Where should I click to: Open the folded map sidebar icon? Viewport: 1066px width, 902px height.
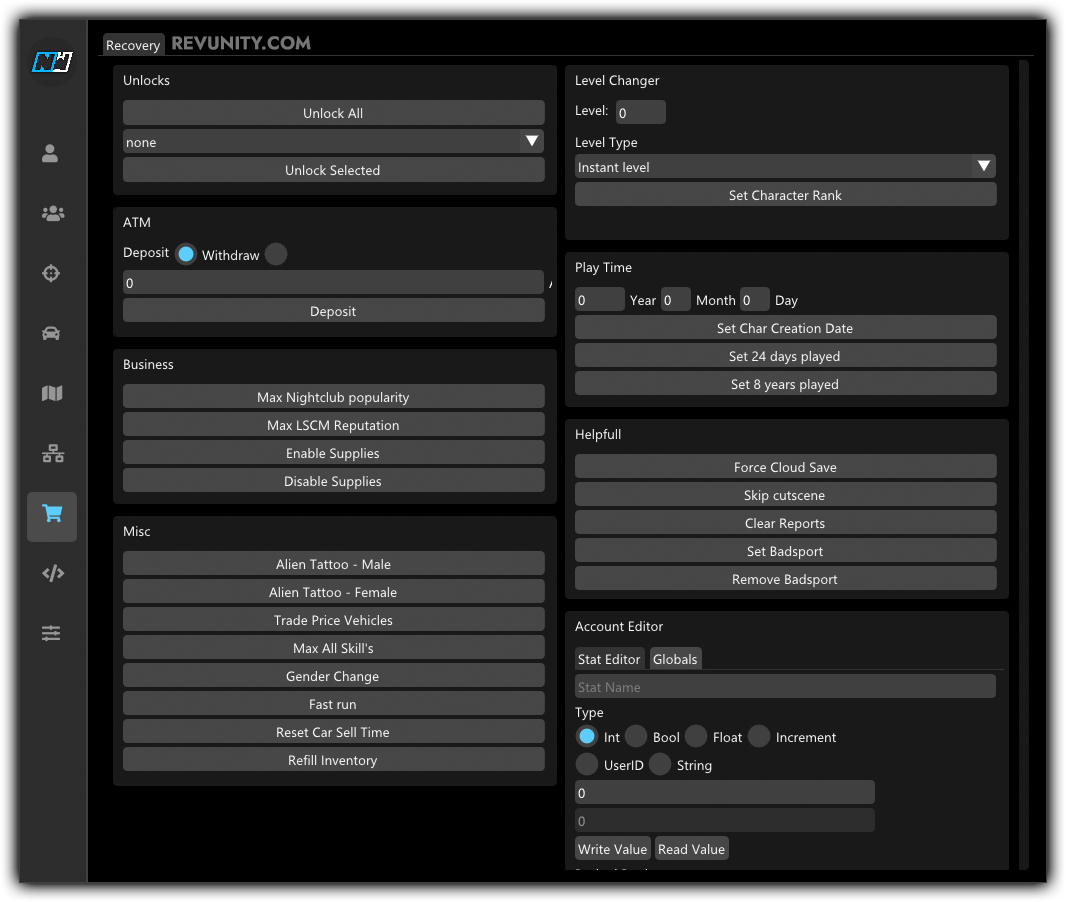pyautogui.click(x=52, y=394)
